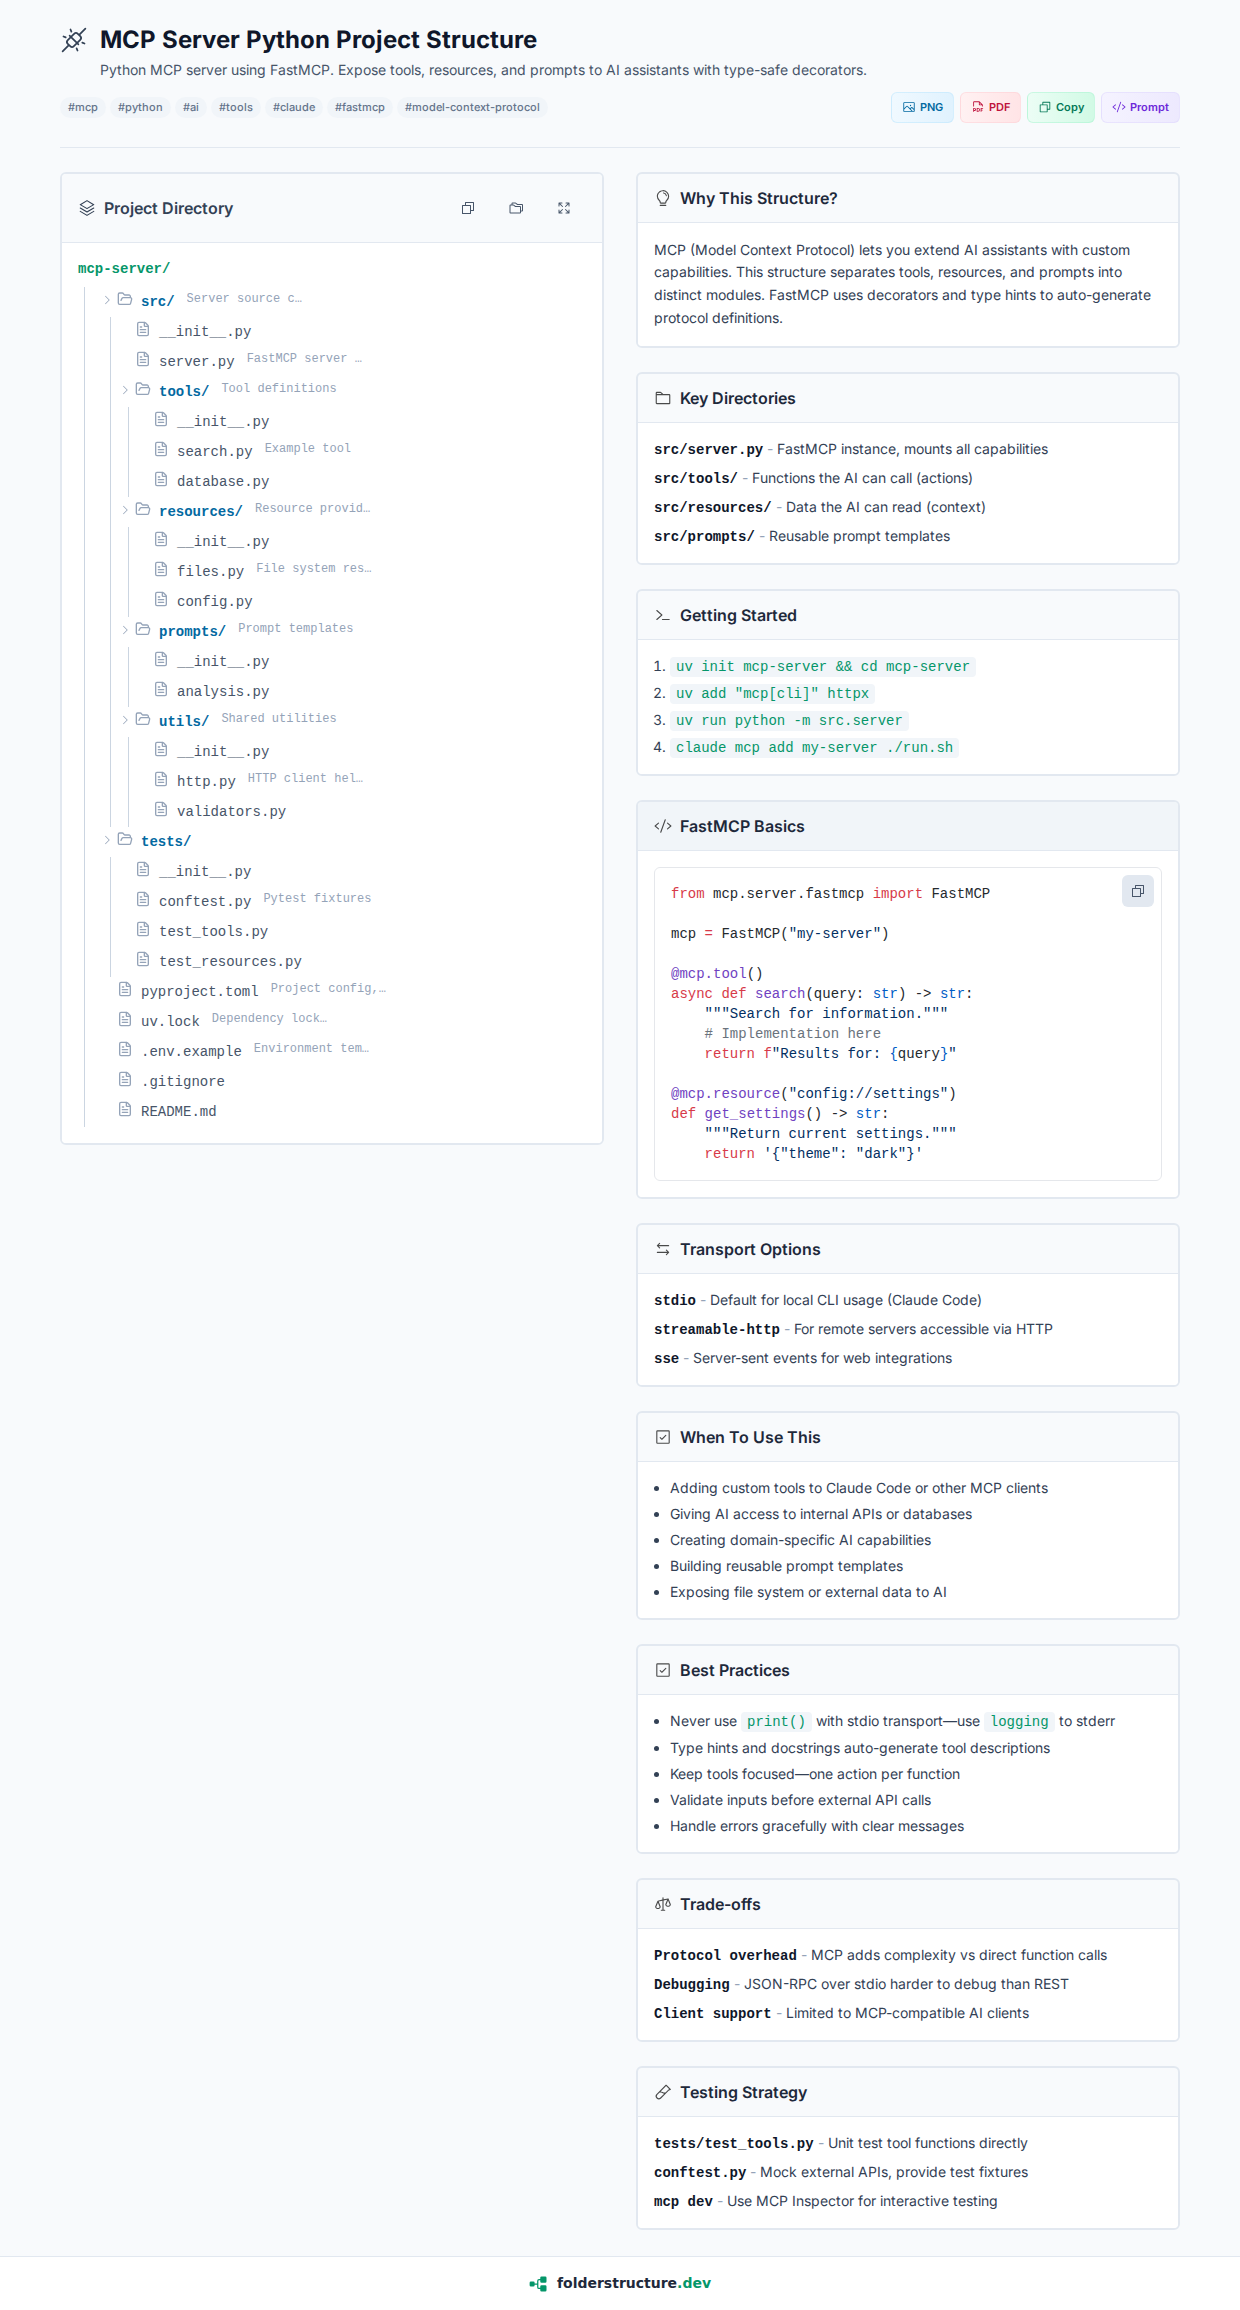The height and width of the screenshot is (2310, 1240).
Task: Toggle the utils/ folder chevron
Action: click(x=125, y=720)
